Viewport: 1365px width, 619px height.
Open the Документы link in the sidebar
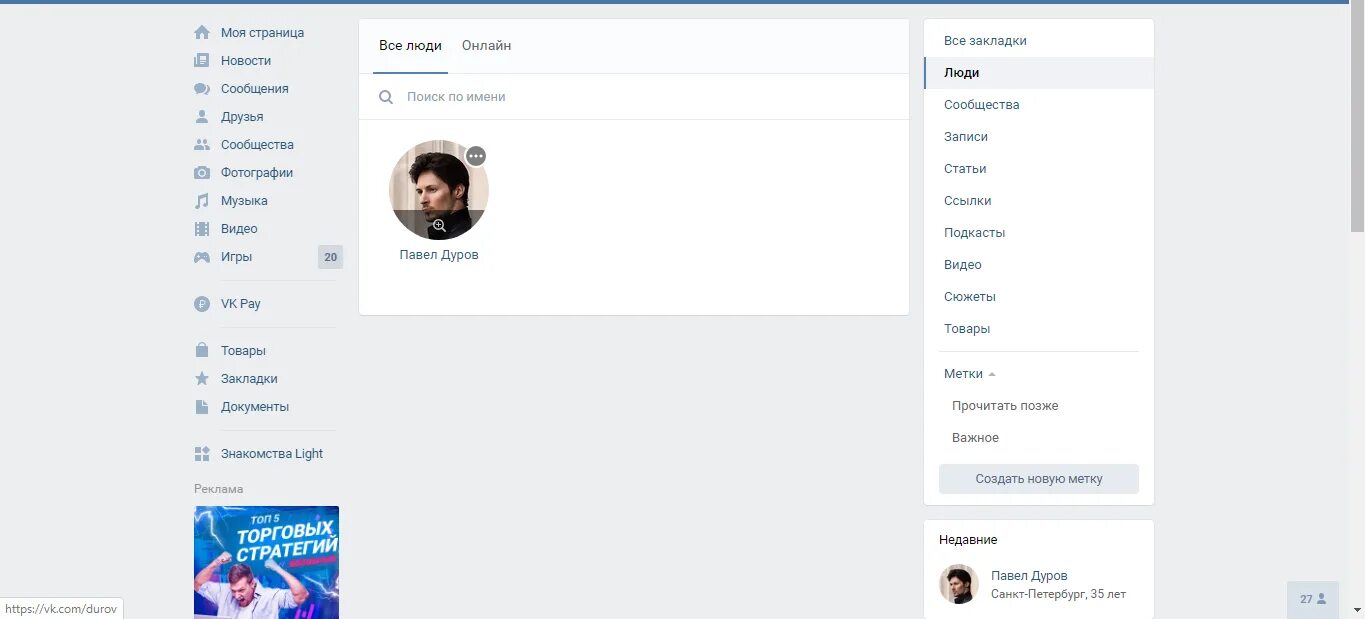[x=255, y=407]
